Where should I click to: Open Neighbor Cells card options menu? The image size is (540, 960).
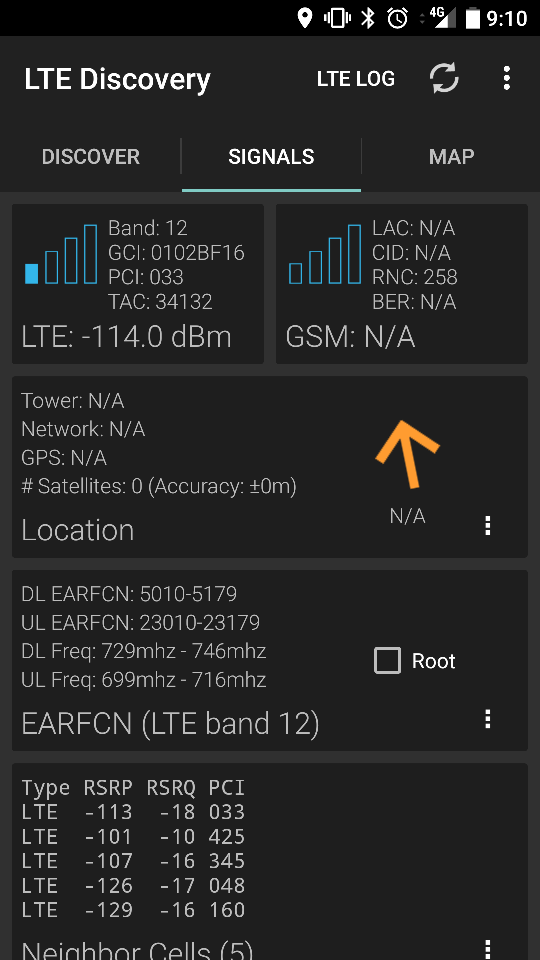click(x=487, y=949)
